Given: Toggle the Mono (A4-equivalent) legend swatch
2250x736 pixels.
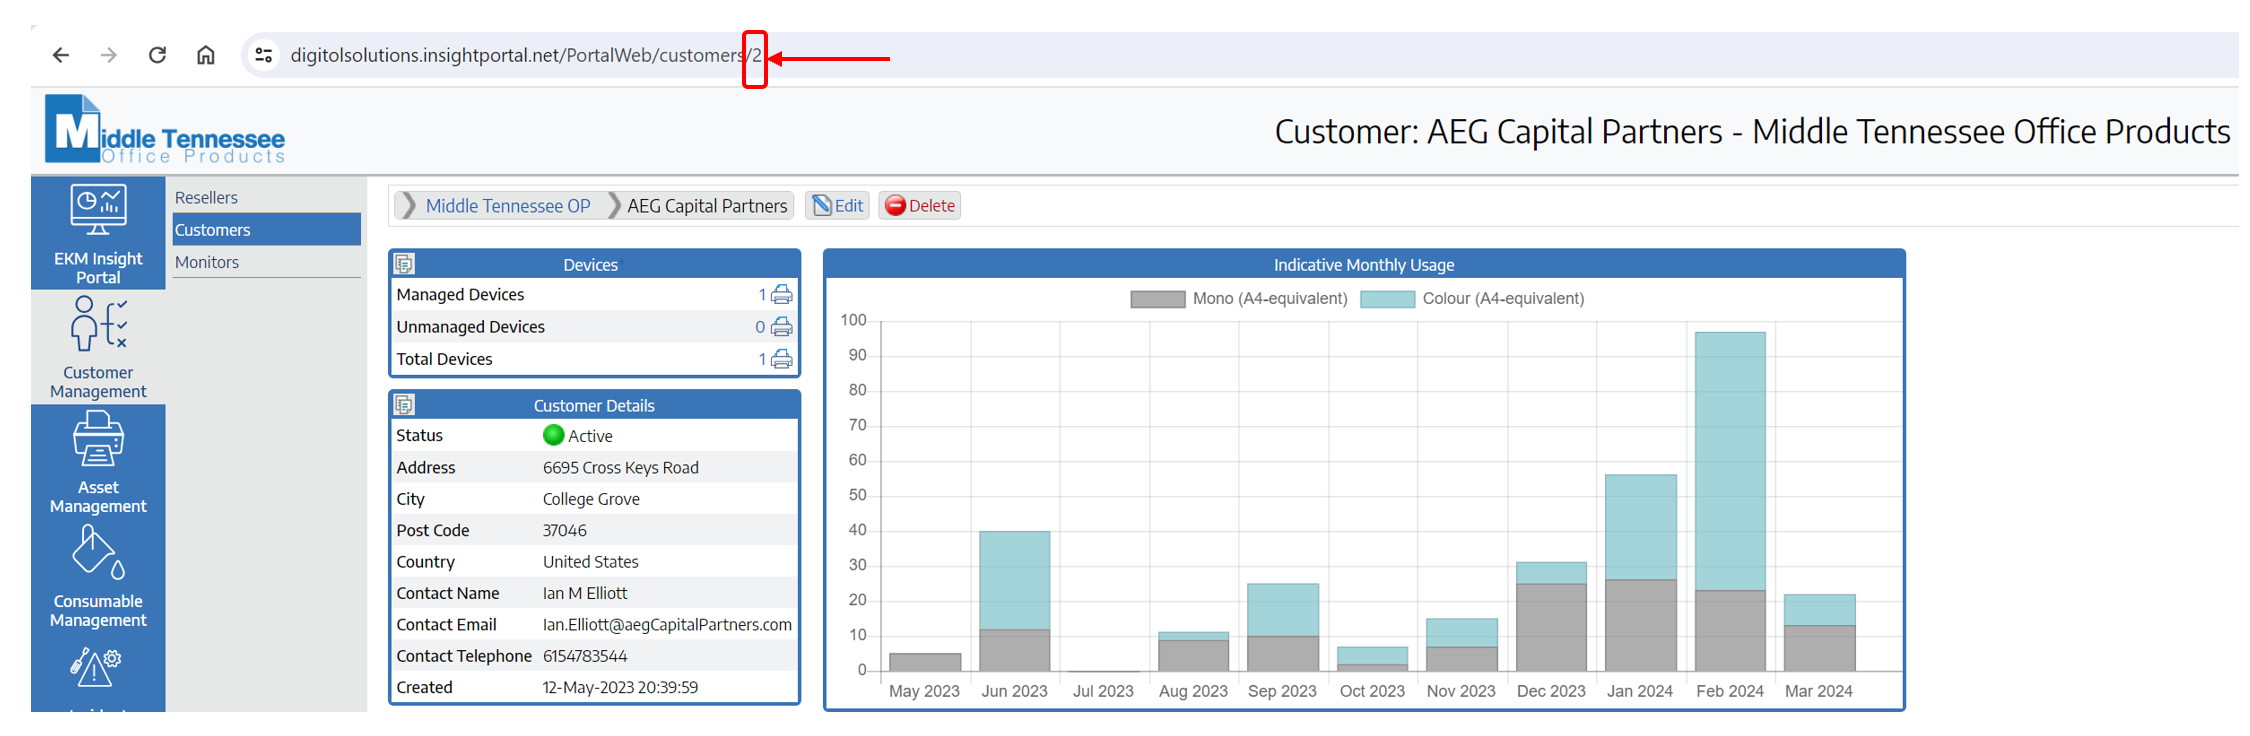Looking at the screenshot, I should (1157, 299).
